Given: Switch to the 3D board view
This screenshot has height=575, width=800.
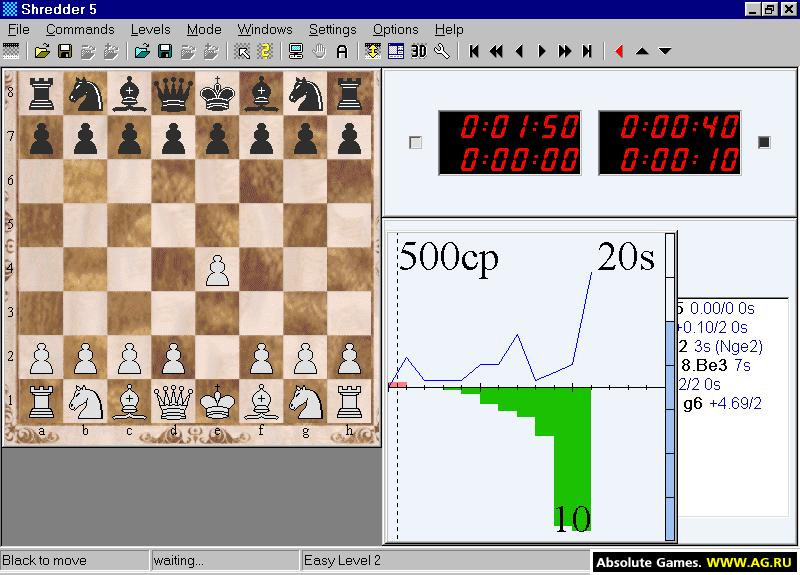Looking at the screenshot, I should [419, 51].
